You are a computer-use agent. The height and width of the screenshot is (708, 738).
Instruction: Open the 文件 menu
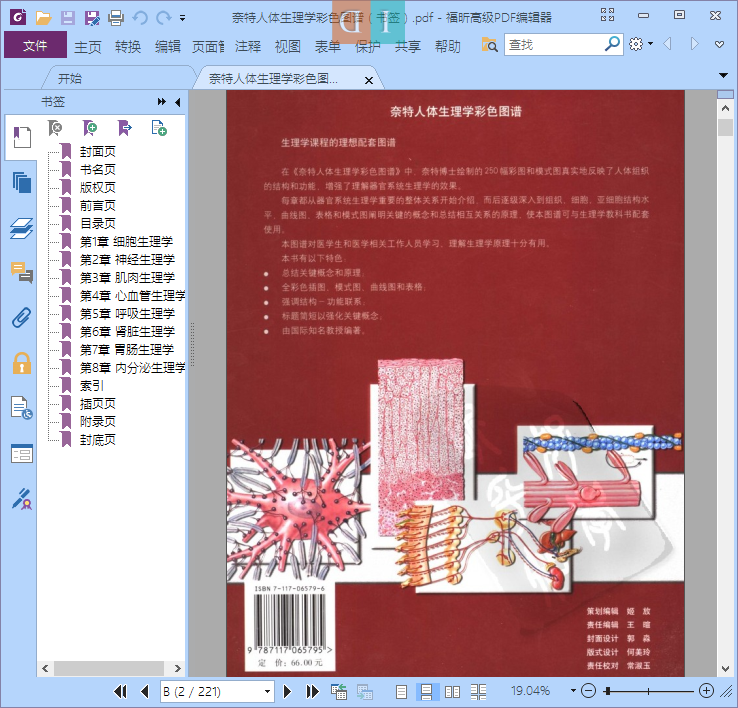tap(35, 45)
